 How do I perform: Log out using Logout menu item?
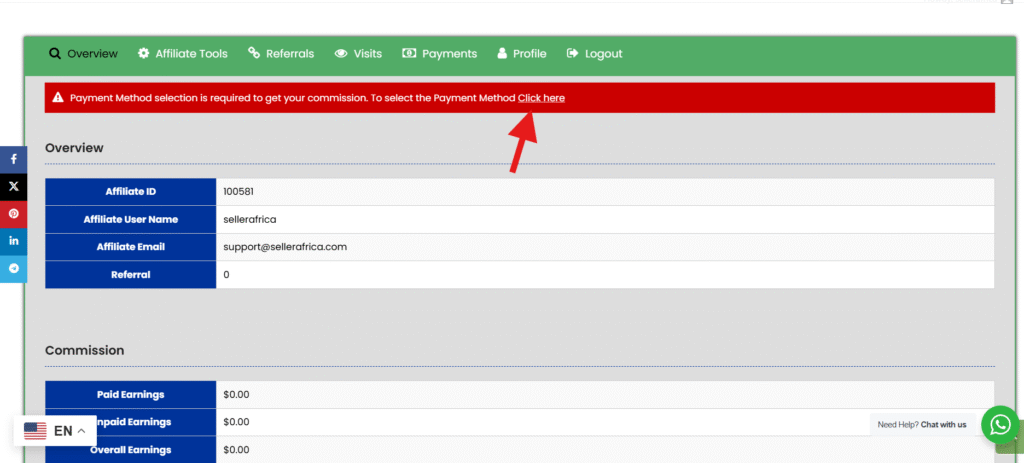pyautogui.click(x=594, y=53)
